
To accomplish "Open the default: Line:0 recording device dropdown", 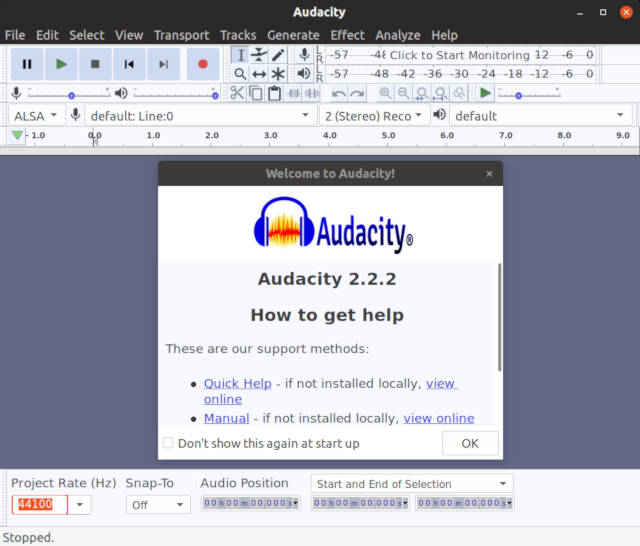I will [200, 116].
